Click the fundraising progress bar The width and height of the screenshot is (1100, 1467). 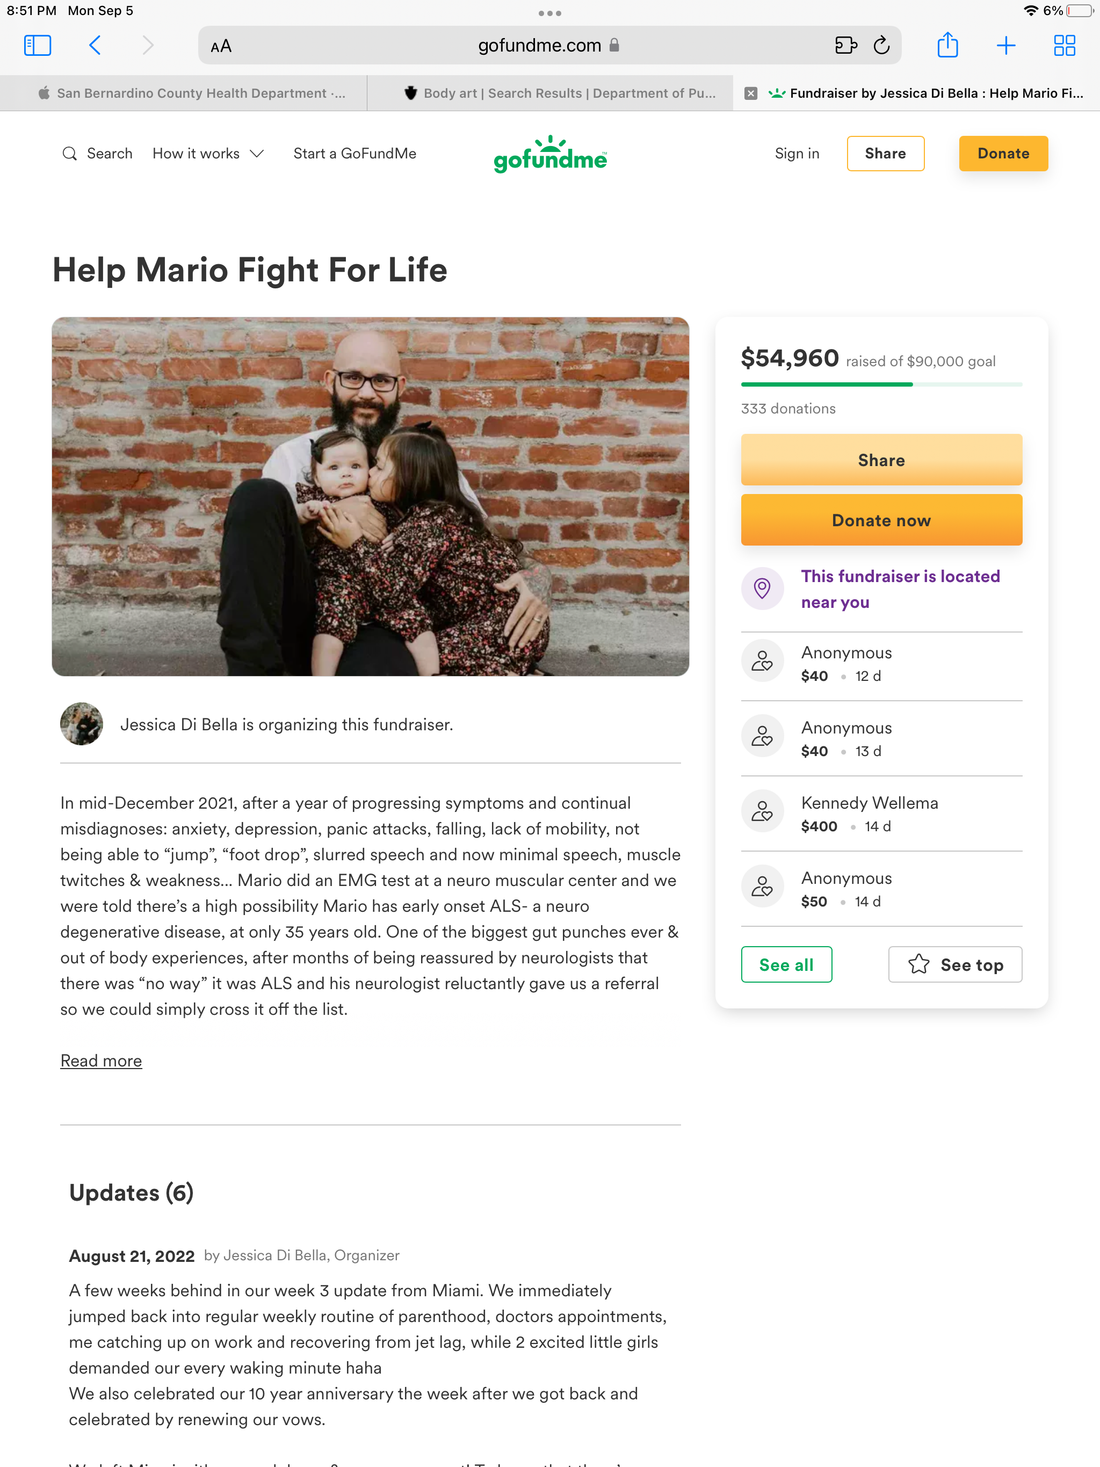click(881, 384)
